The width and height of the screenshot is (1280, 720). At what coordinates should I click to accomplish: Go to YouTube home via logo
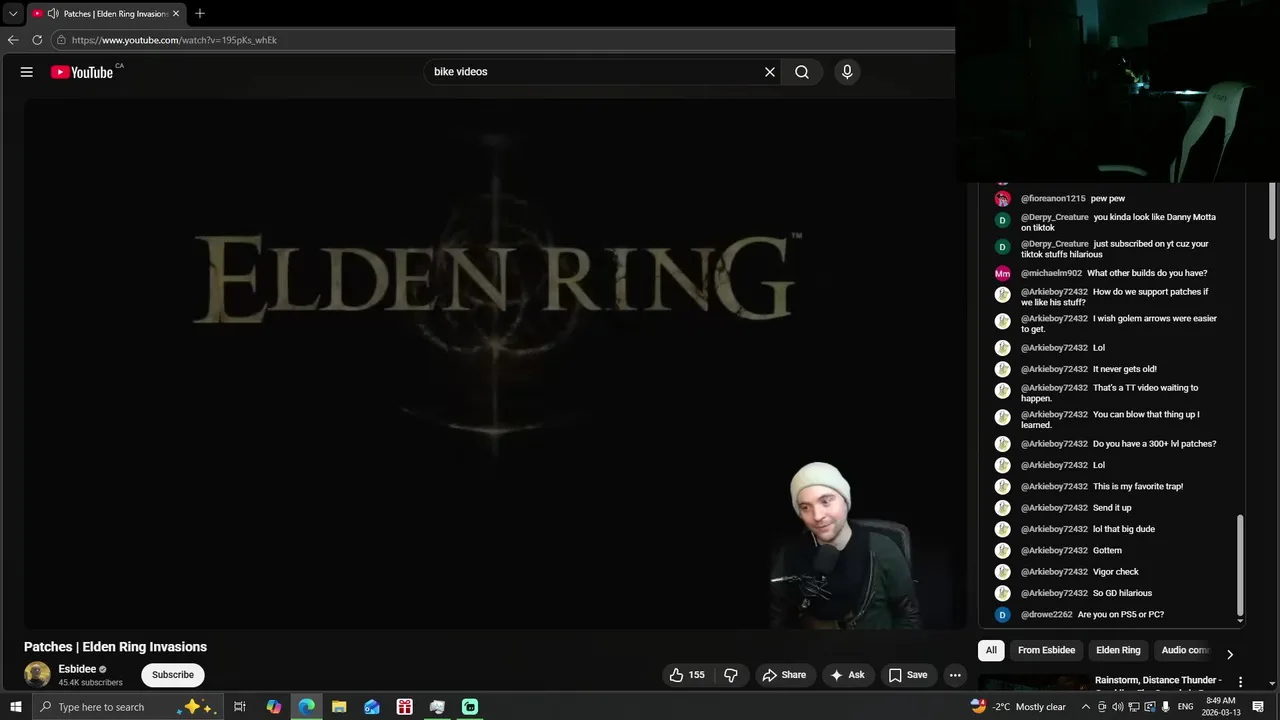point(82,72)
